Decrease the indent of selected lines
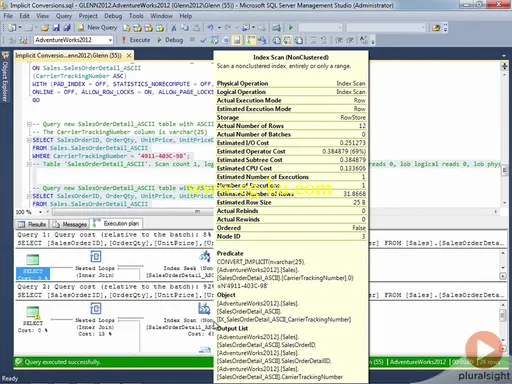Screen dimensions: 512x384 coord(339,40)
